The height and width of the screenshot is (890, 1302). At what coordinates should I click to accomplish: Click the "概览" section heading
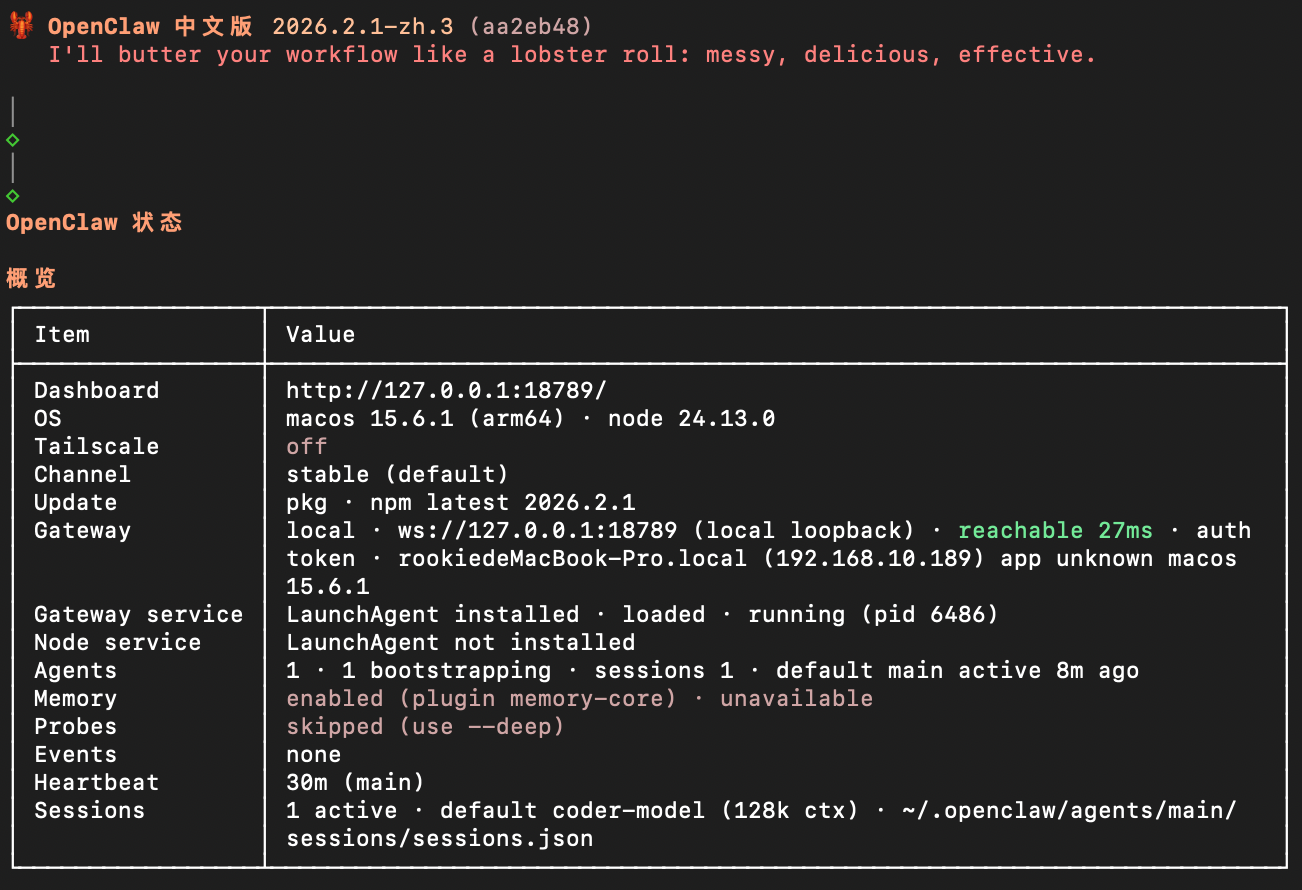pyautogui.click(x=31, y=279)
